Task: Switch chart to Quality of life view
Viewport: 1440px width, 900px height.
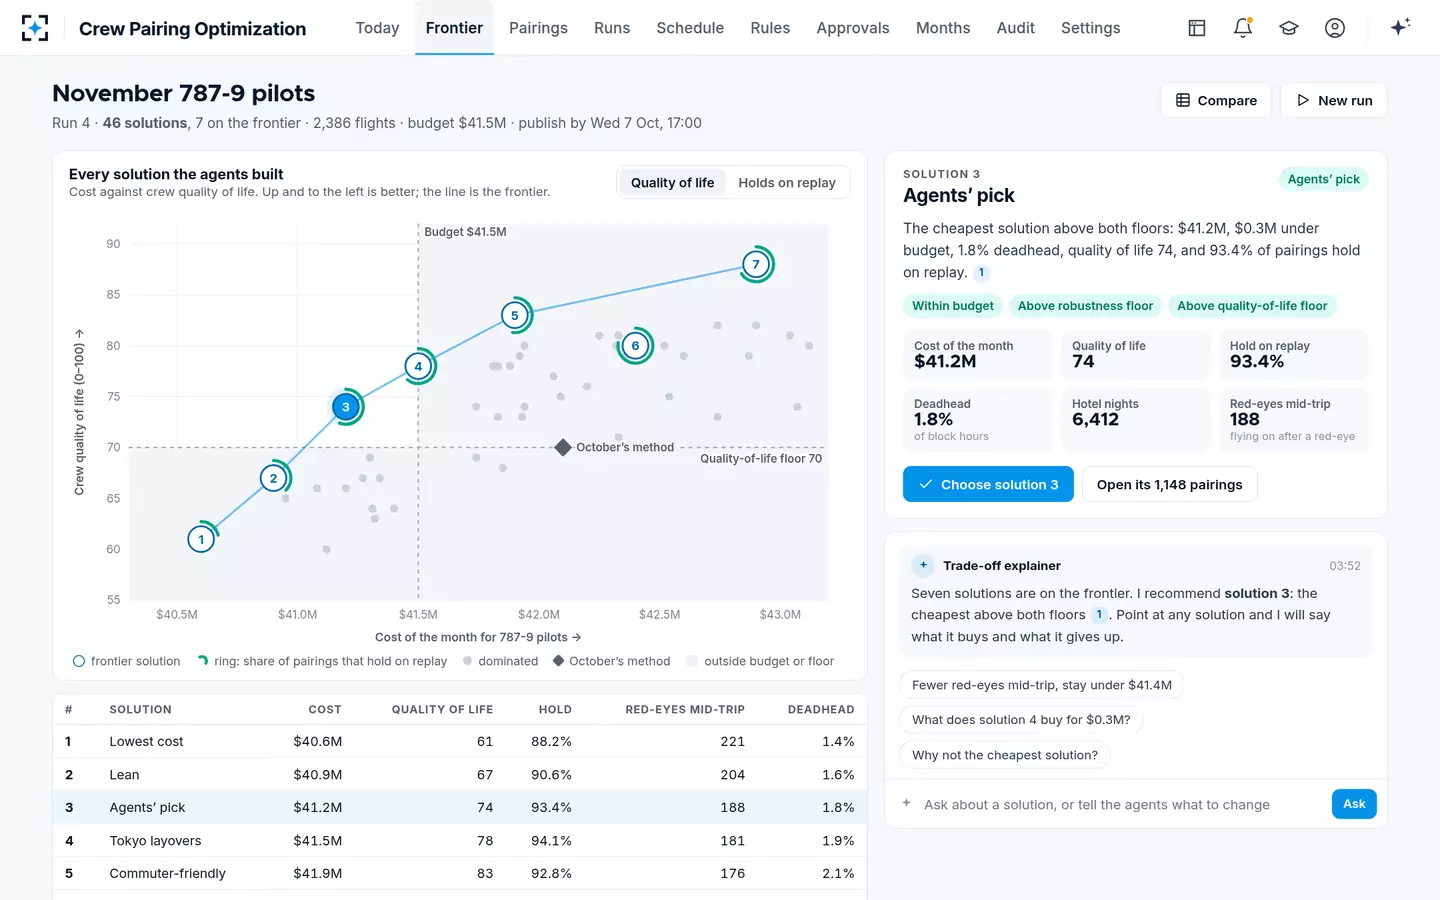Action: (672, 183)
